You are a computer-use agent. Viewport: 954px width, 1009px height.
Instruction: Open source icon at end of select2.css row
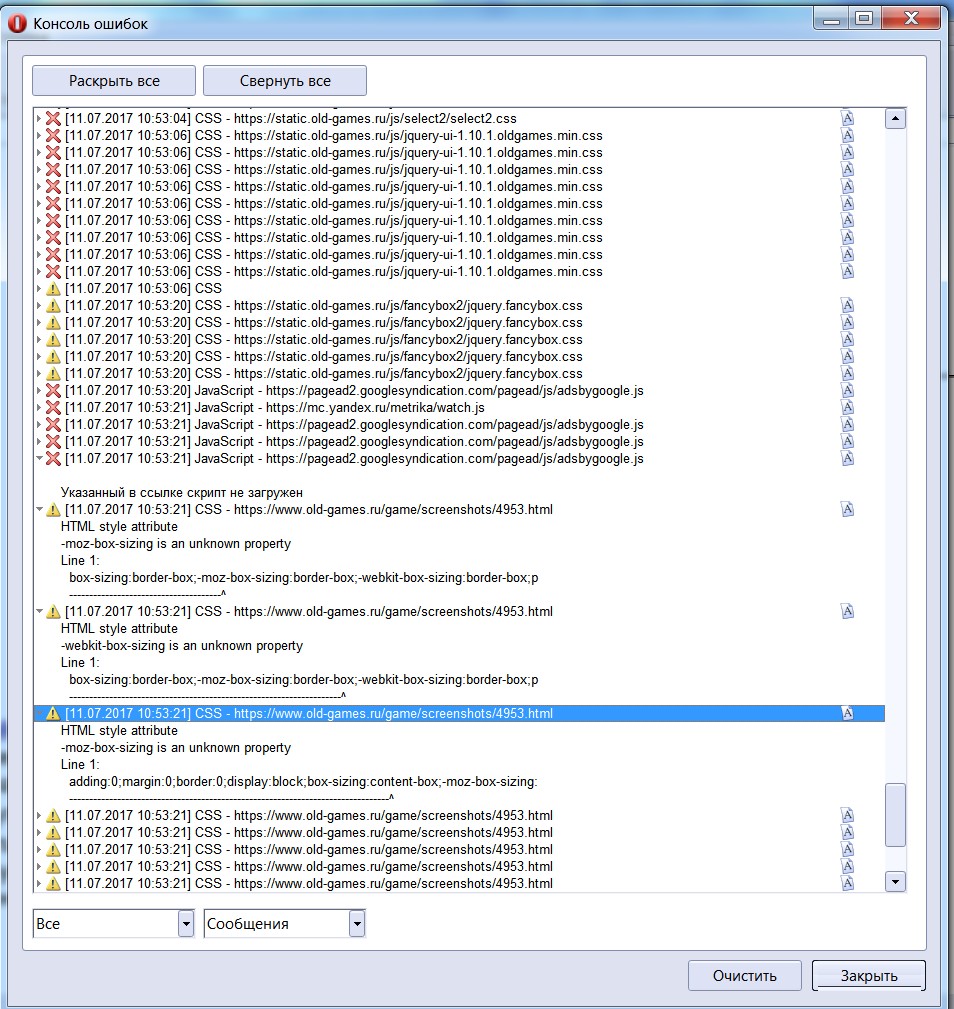point(847,118)
